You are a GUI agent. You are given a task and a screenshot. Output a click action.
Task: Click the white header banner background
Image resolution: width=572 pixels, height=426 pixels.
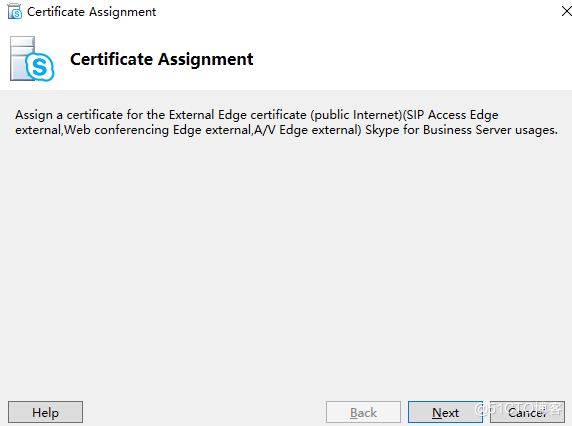pos(401,58)
